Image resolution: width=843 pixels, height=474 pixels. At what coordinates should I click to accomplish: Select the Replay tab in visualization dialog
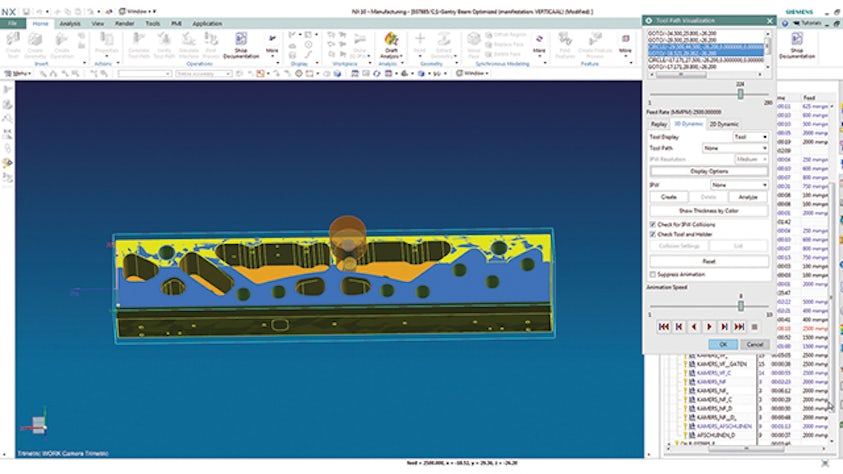tap(659, 124)
